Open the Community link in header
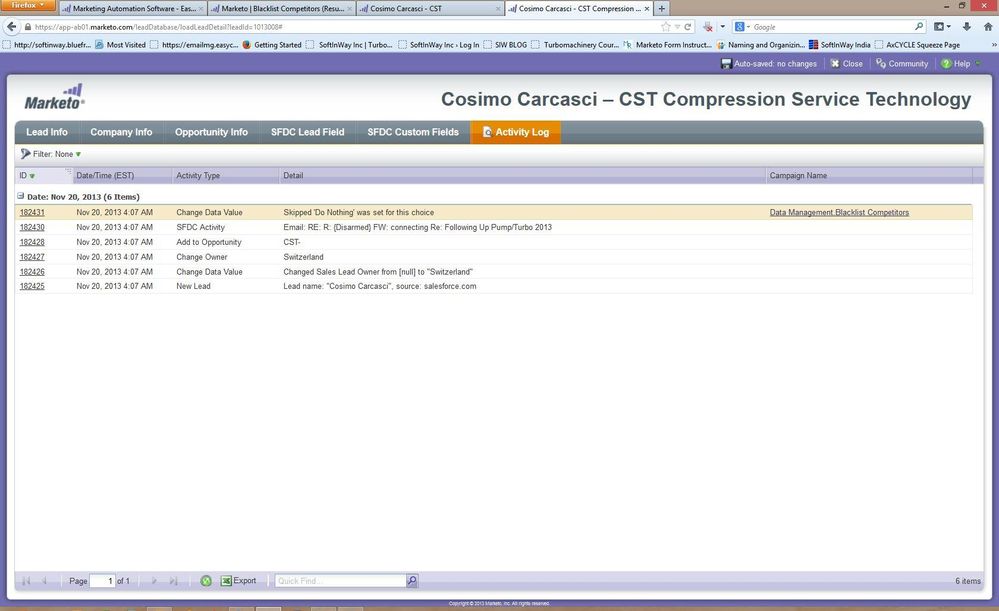The height and width of the screenshot is (611, 999). pos(902,64)
